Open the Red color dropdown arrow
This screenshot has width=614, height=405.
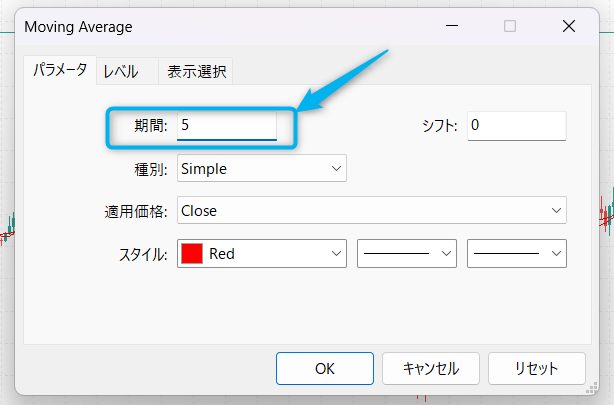334,254
